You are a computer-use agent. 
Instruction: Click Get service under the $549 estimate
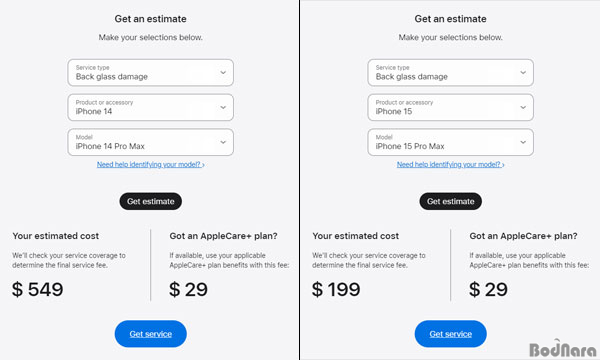click(x=150, y=334)
